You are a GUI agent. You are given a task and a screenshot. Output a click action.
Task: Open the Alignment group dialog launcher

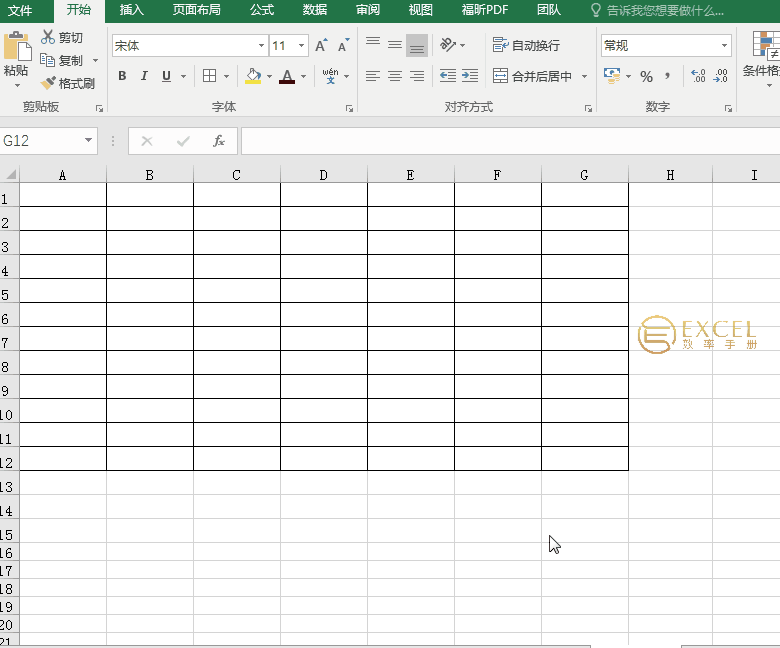588,108
